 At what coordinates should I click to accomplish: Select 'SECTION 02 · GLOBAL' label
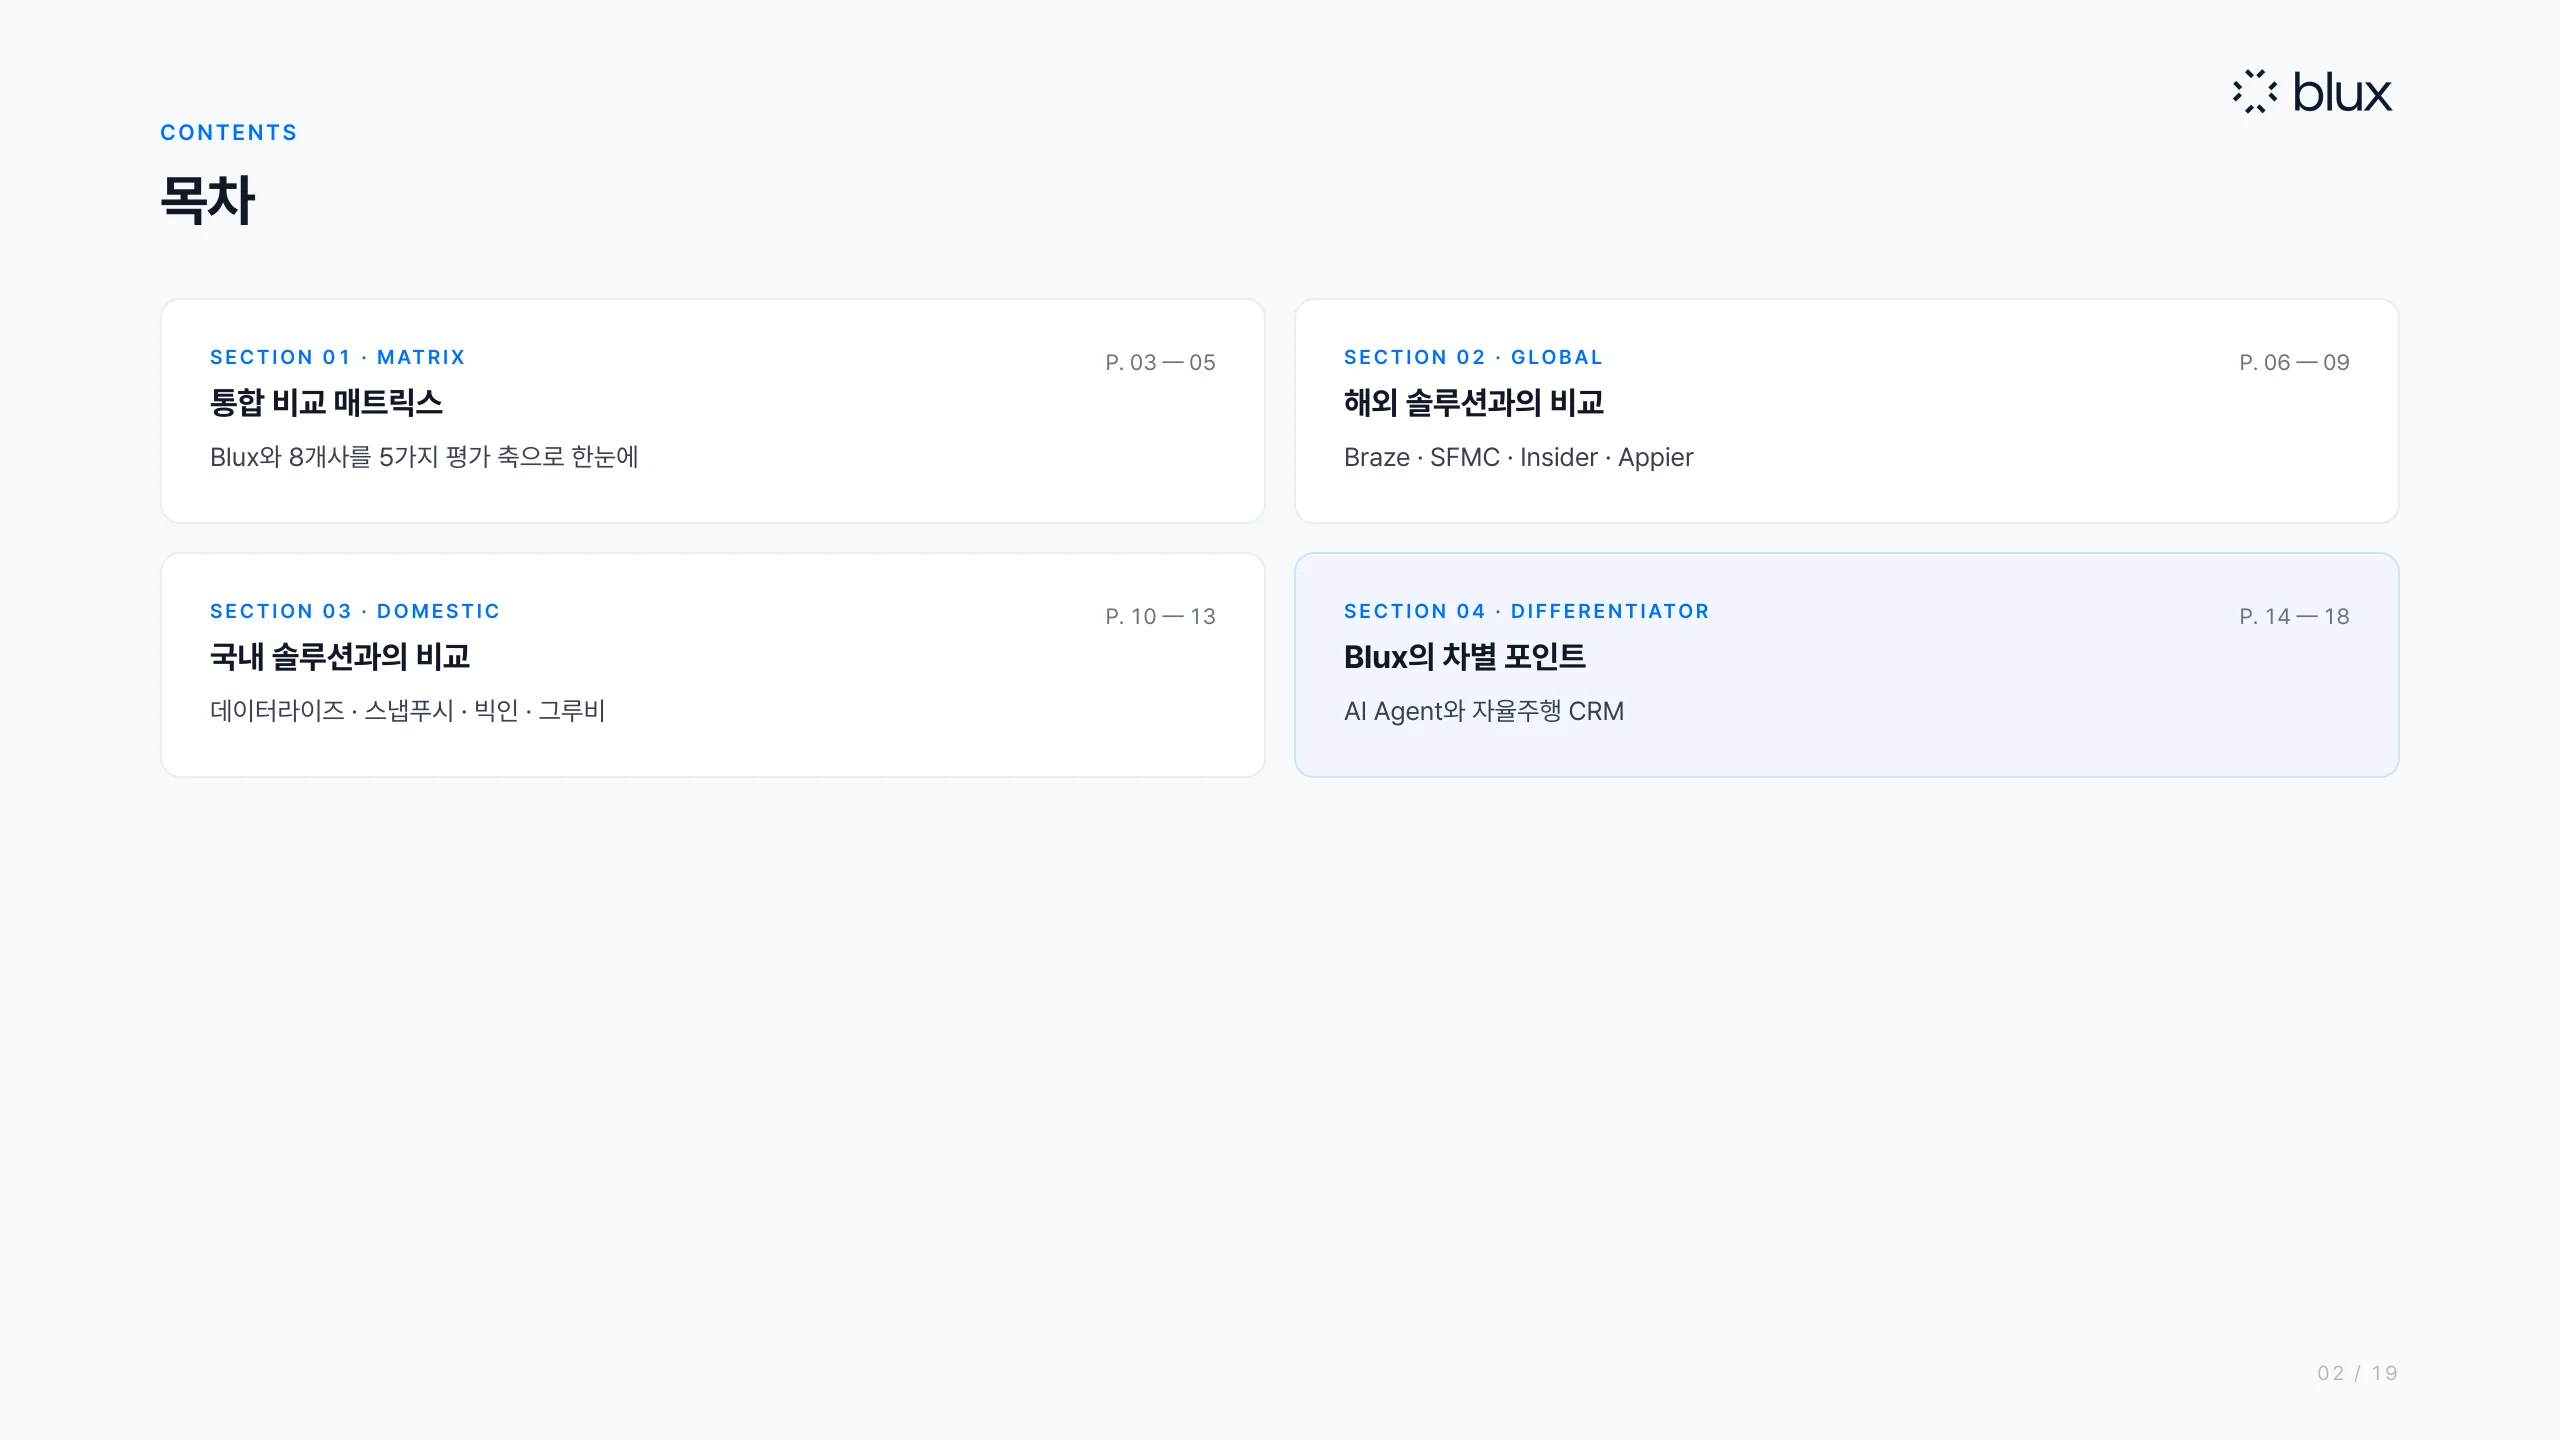point(1473,357)
